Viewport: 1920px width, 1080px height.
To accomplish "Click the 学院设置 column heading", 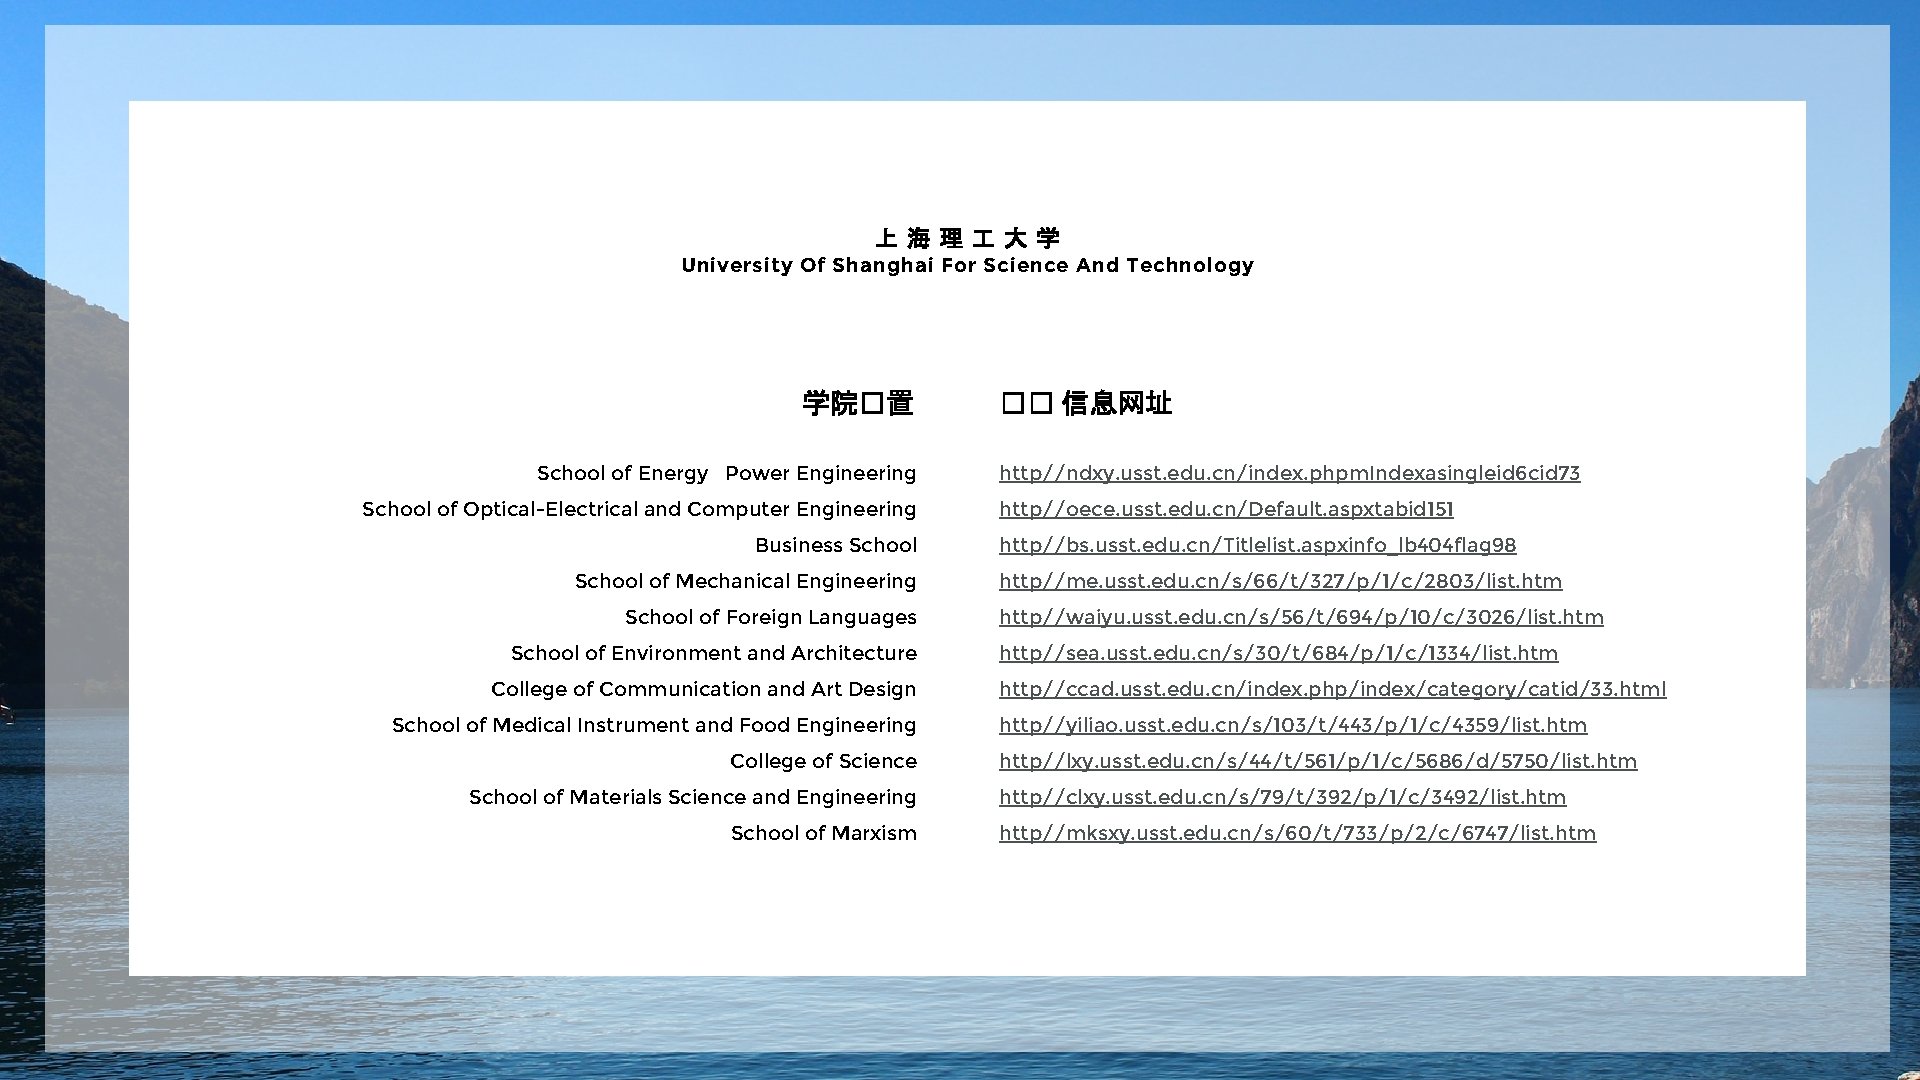I will pos(858,403).
